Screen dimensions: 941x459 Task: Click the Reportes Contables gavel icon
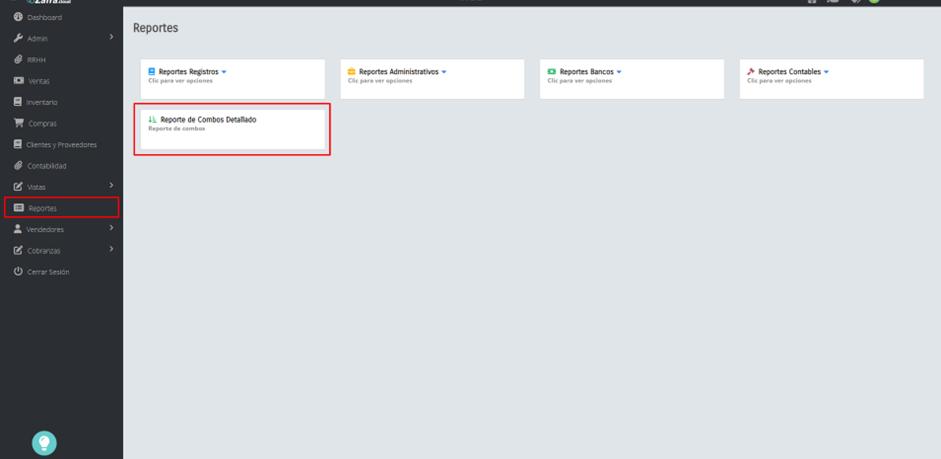751,71
